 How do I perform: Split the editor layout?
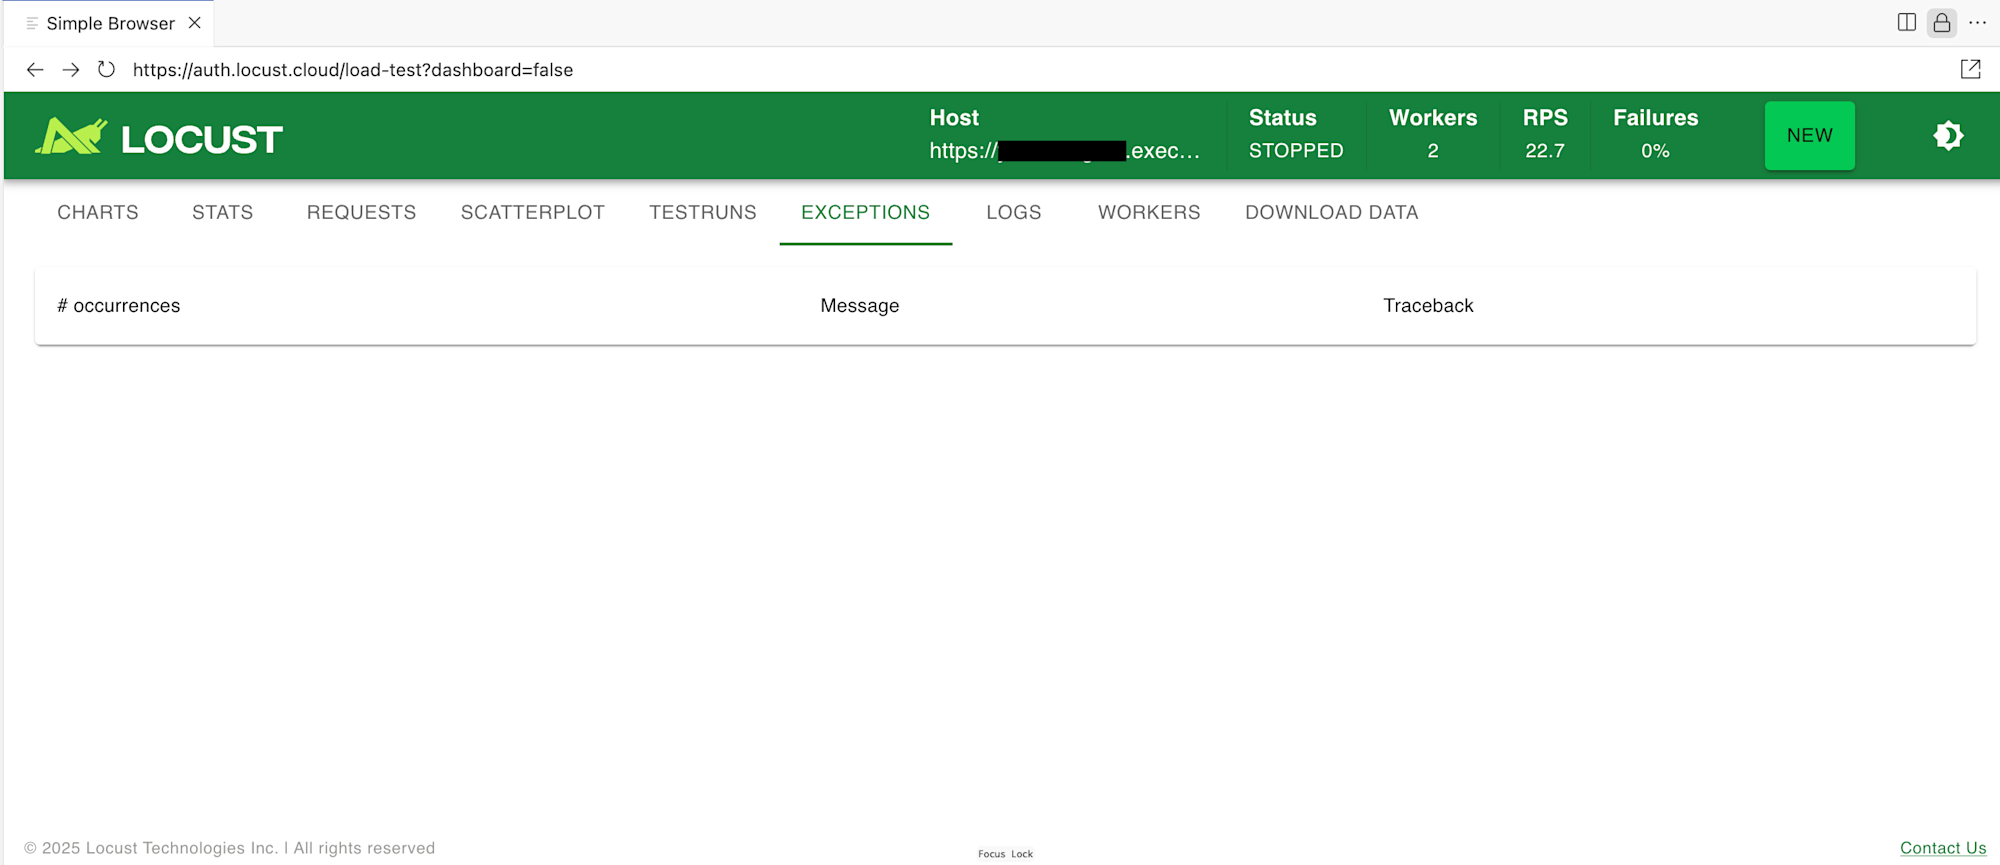1907,23
